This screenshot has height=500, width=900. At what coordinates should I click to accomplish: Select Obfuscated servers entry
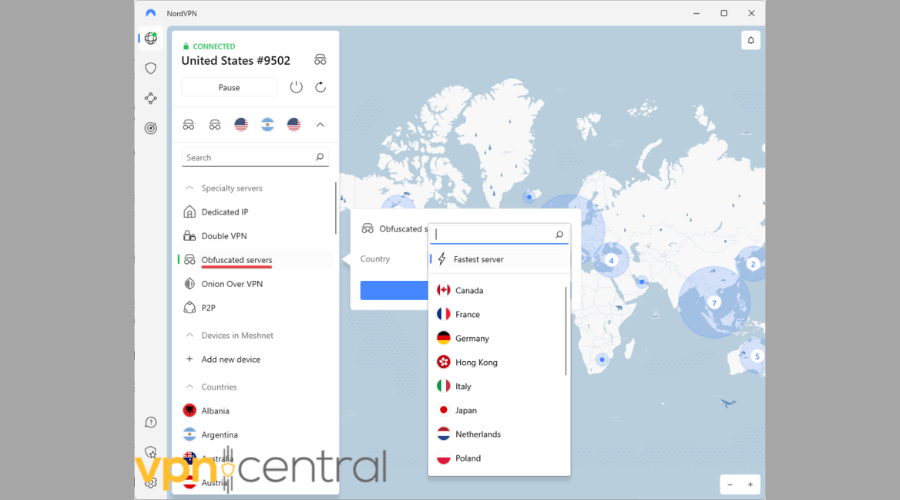pos(255,260)
